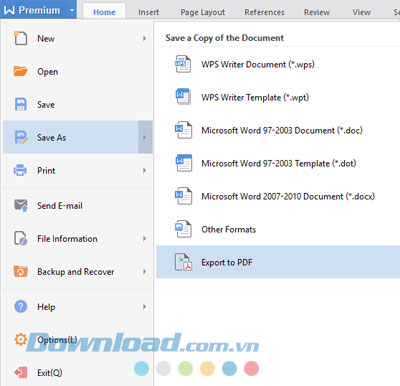Image resolution: width=400 pixels, height=386 pixels.
Task: Select the Help menu entry
Action: 78,306
